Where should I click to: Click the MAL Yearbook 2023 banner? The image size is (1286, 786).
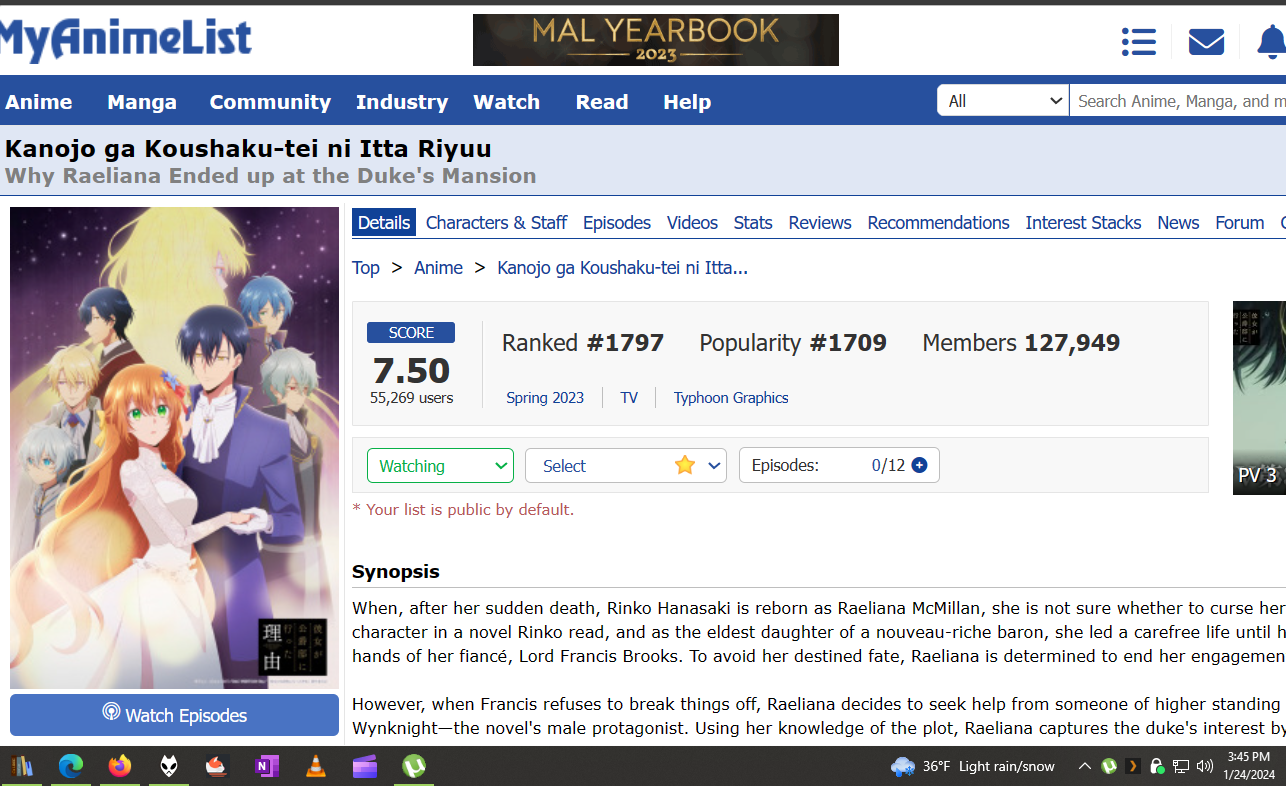(656, 40)
